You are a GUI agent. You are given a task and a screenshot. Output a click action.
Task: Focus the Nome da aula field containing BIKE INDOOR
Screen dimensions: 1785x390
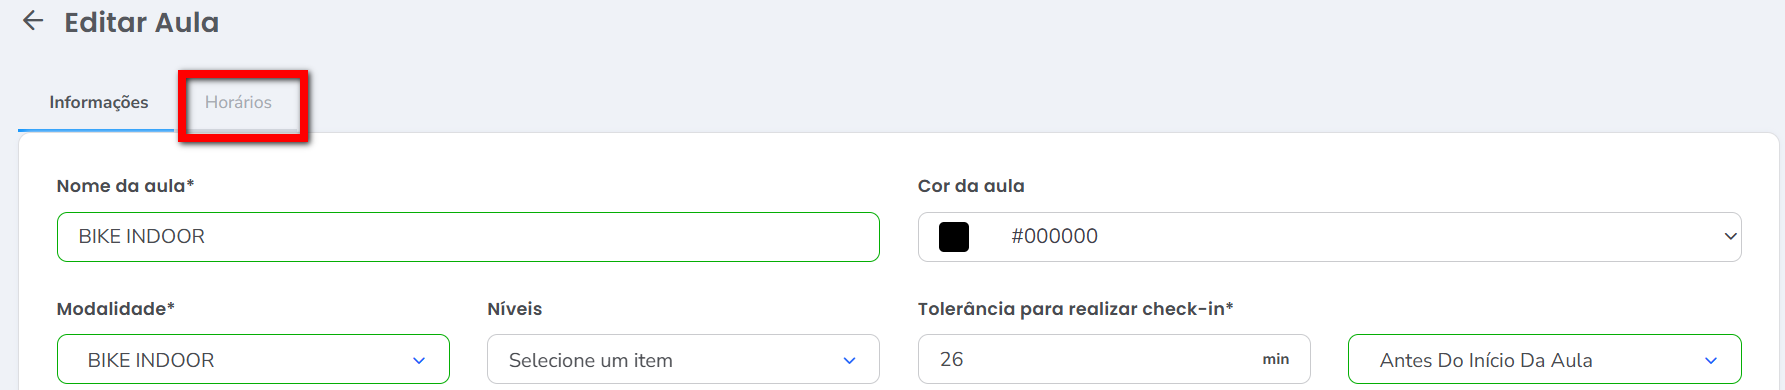pos(468,237)
